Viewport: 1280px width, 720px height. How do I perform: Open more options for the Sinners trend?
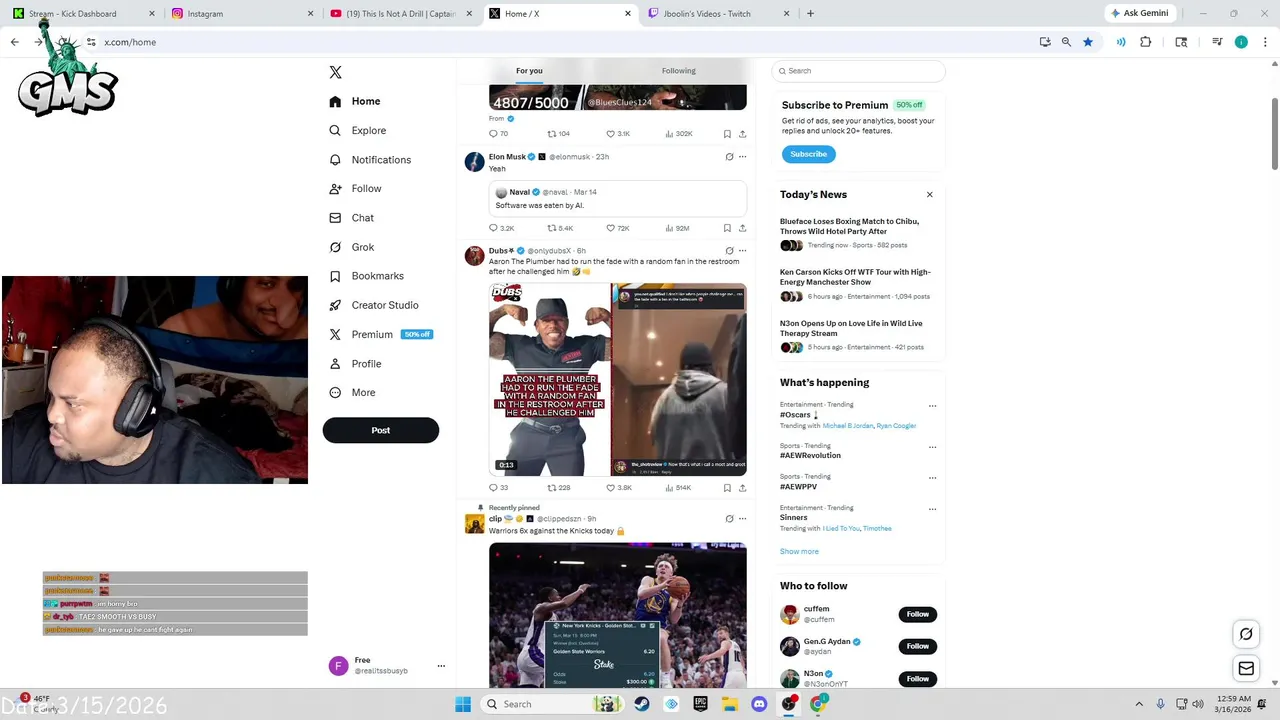point(932,510)
